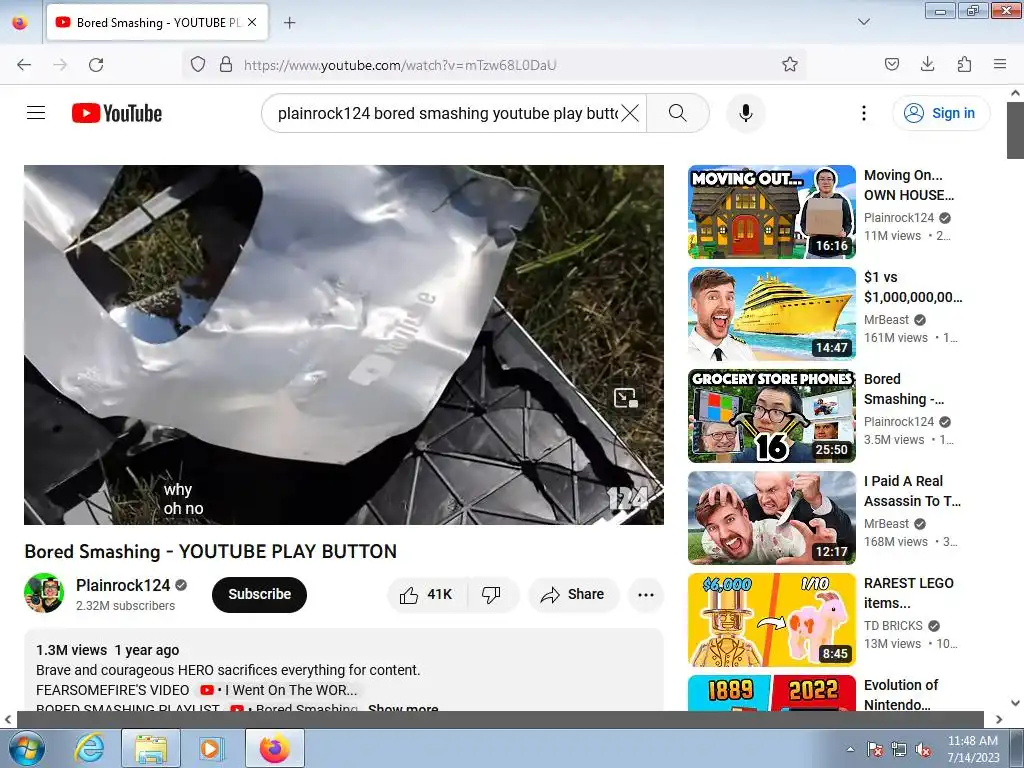Viewport: 1024px width, 768px height.
Task: Switch to Firefox on the taskbar
Action: (274, 748)
